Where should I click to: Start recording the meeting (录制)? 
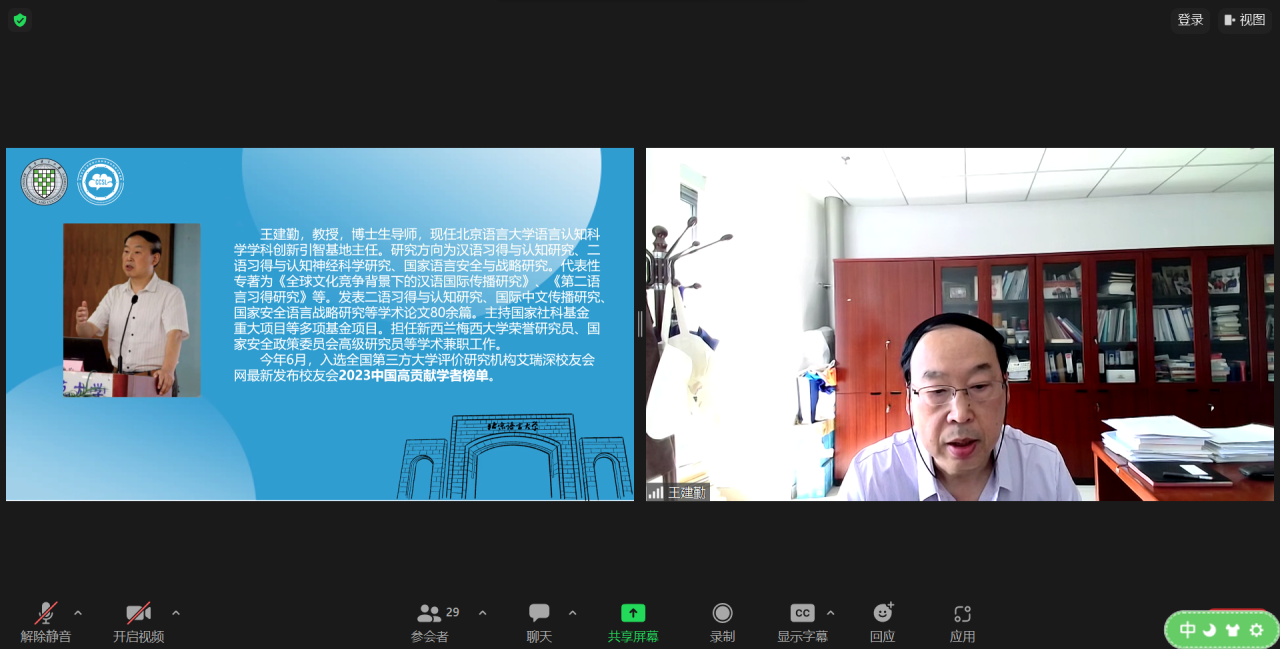(722, 621)
